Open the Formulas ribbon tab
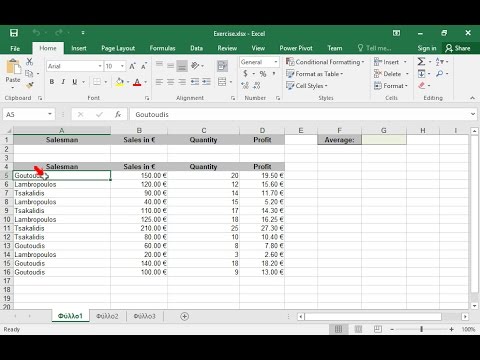 [x=162, y=48]
